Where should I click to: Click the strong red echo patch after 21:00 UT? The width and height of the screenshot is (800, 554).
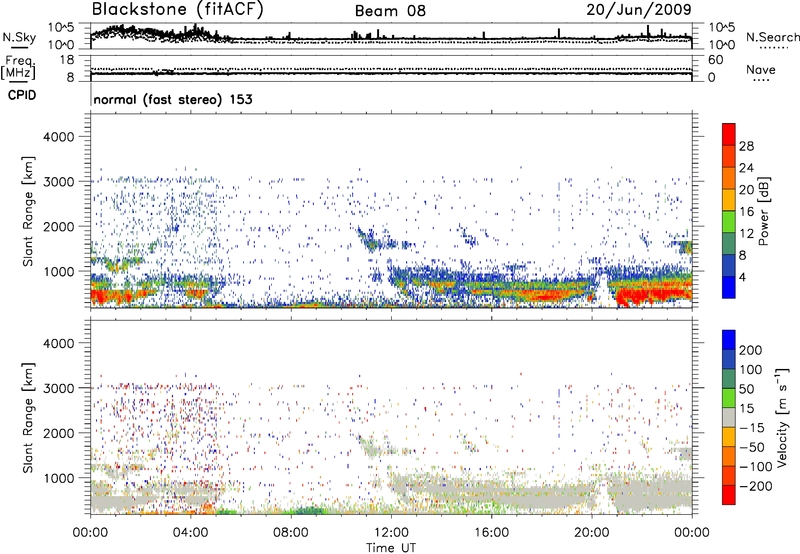[x=651, y=295]
